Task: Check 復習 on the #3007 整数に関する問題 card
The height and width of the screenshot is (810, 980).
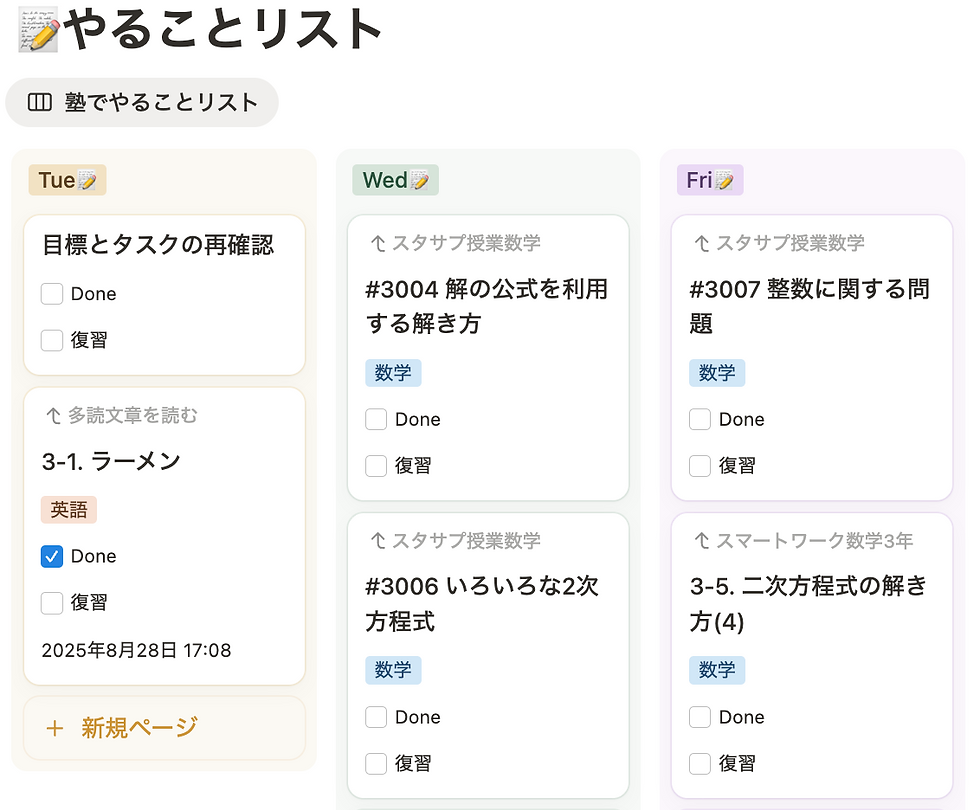Action: coord(700,465)
